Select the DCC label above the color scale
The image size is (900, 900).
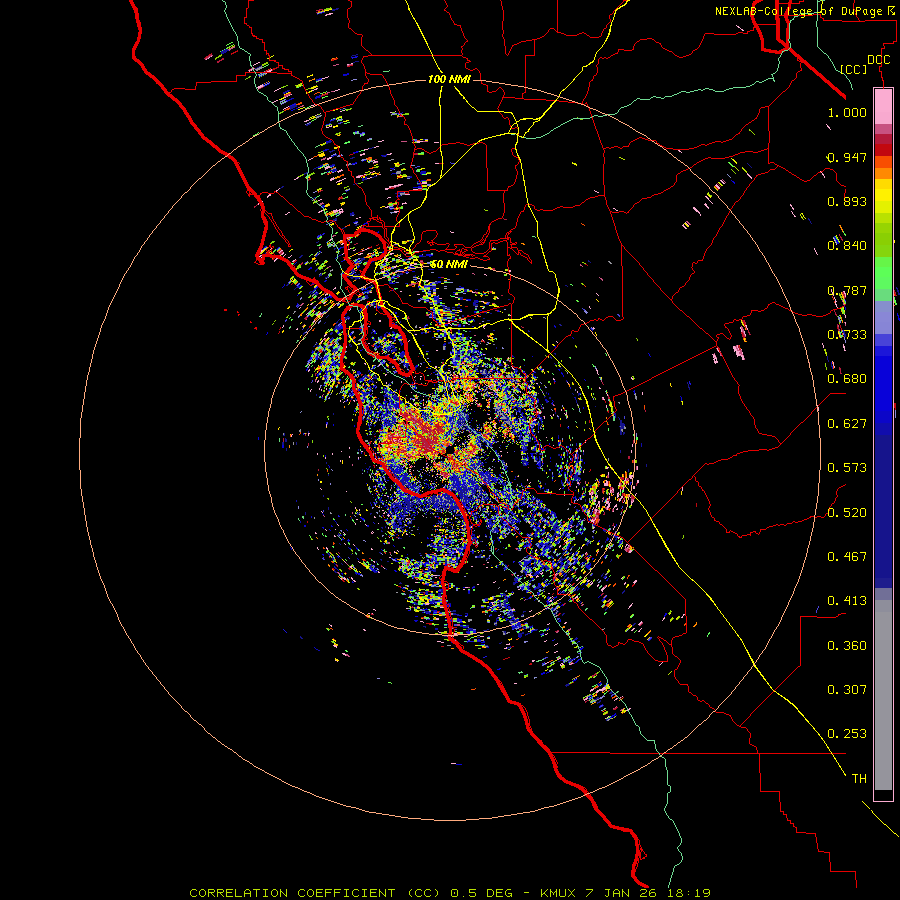[878, 60]
